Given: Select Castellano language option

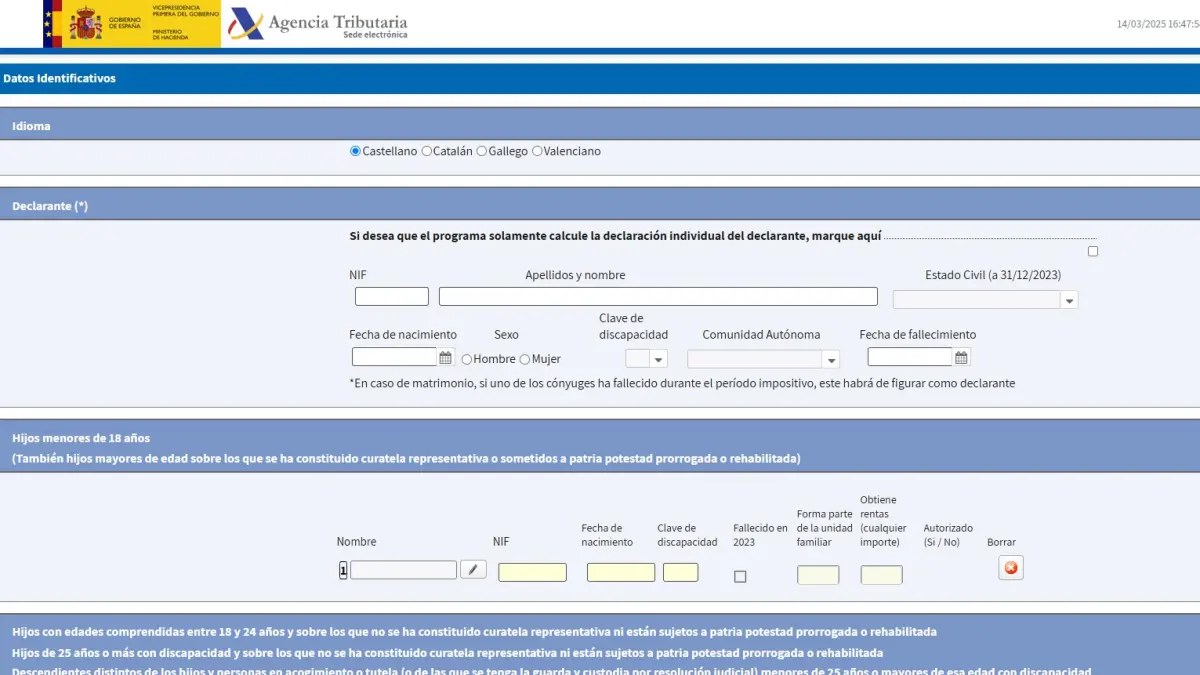Looking at the screenshot, I should (355, 152).
